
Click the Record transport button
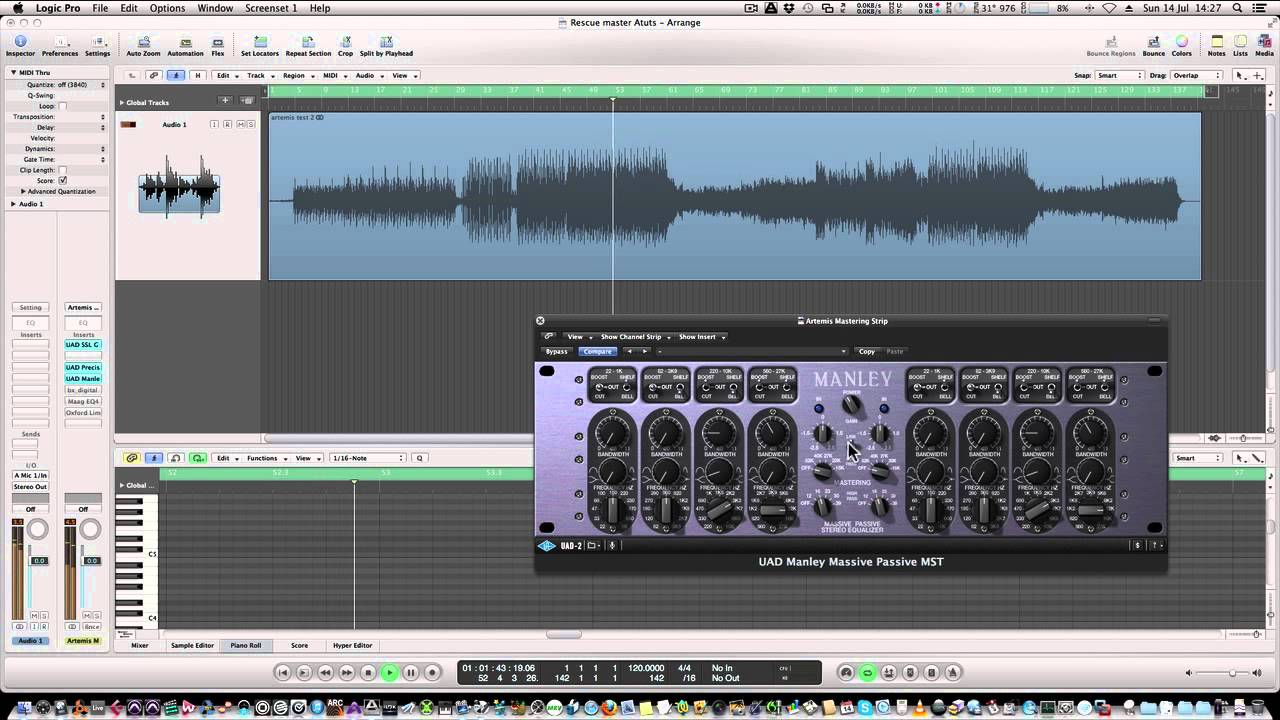(x=432, y=673)
